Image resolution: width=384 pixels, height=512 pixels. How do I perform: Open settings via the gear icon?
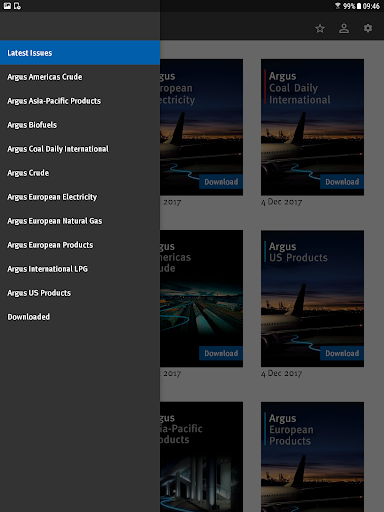coord(368,28)
